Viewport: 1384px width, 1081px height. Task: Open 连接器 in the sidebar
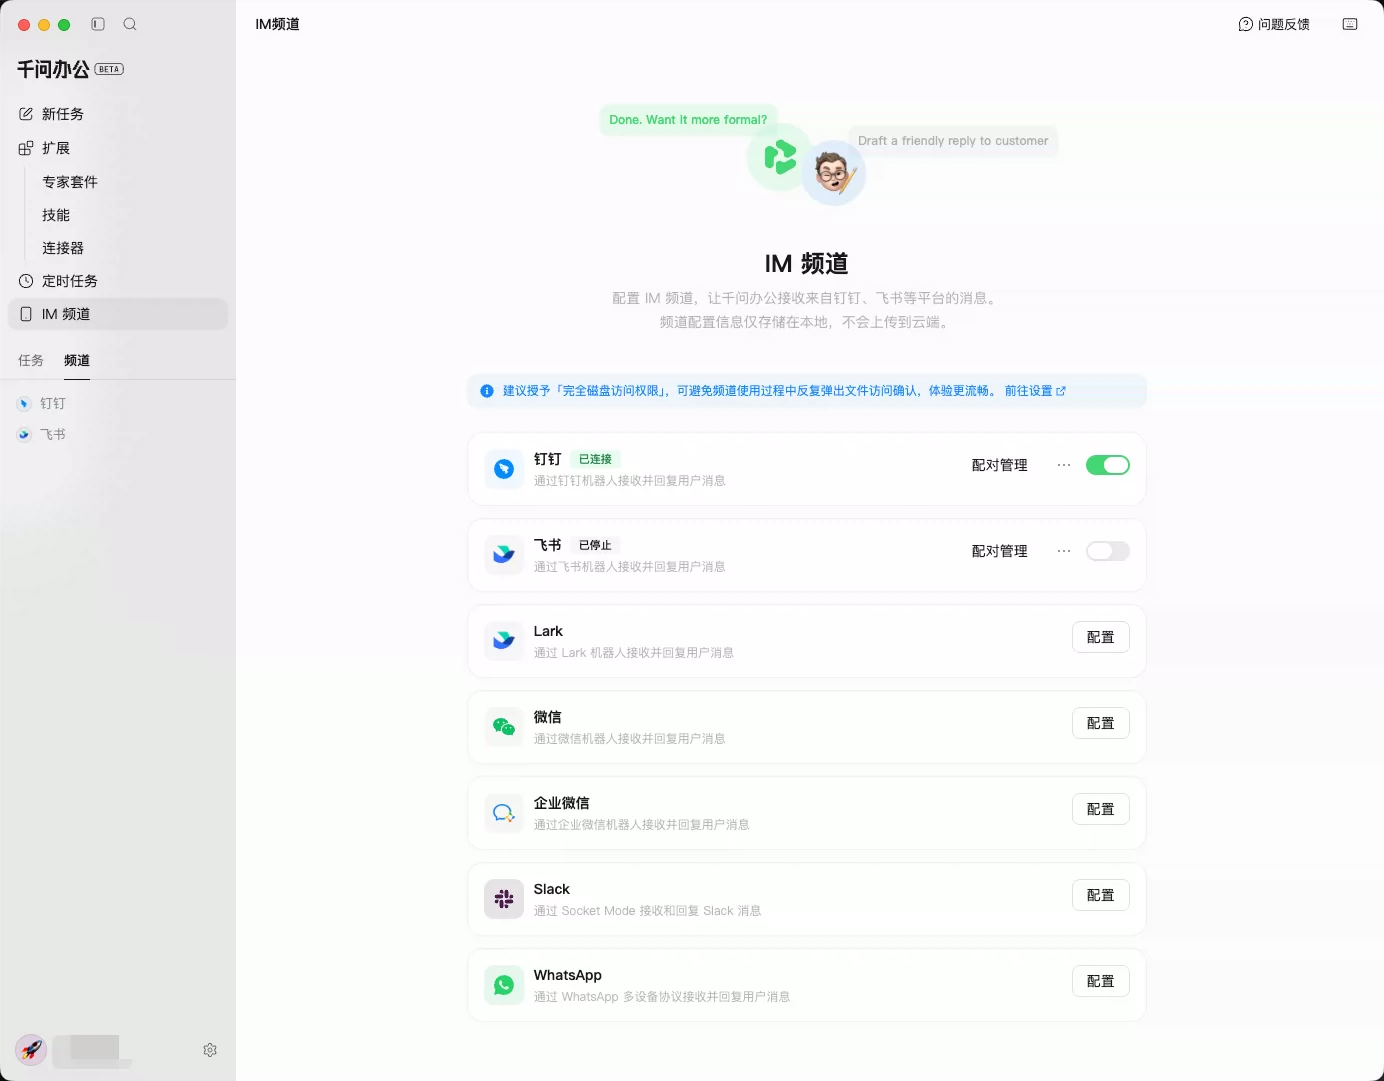[x=63, y=248]
